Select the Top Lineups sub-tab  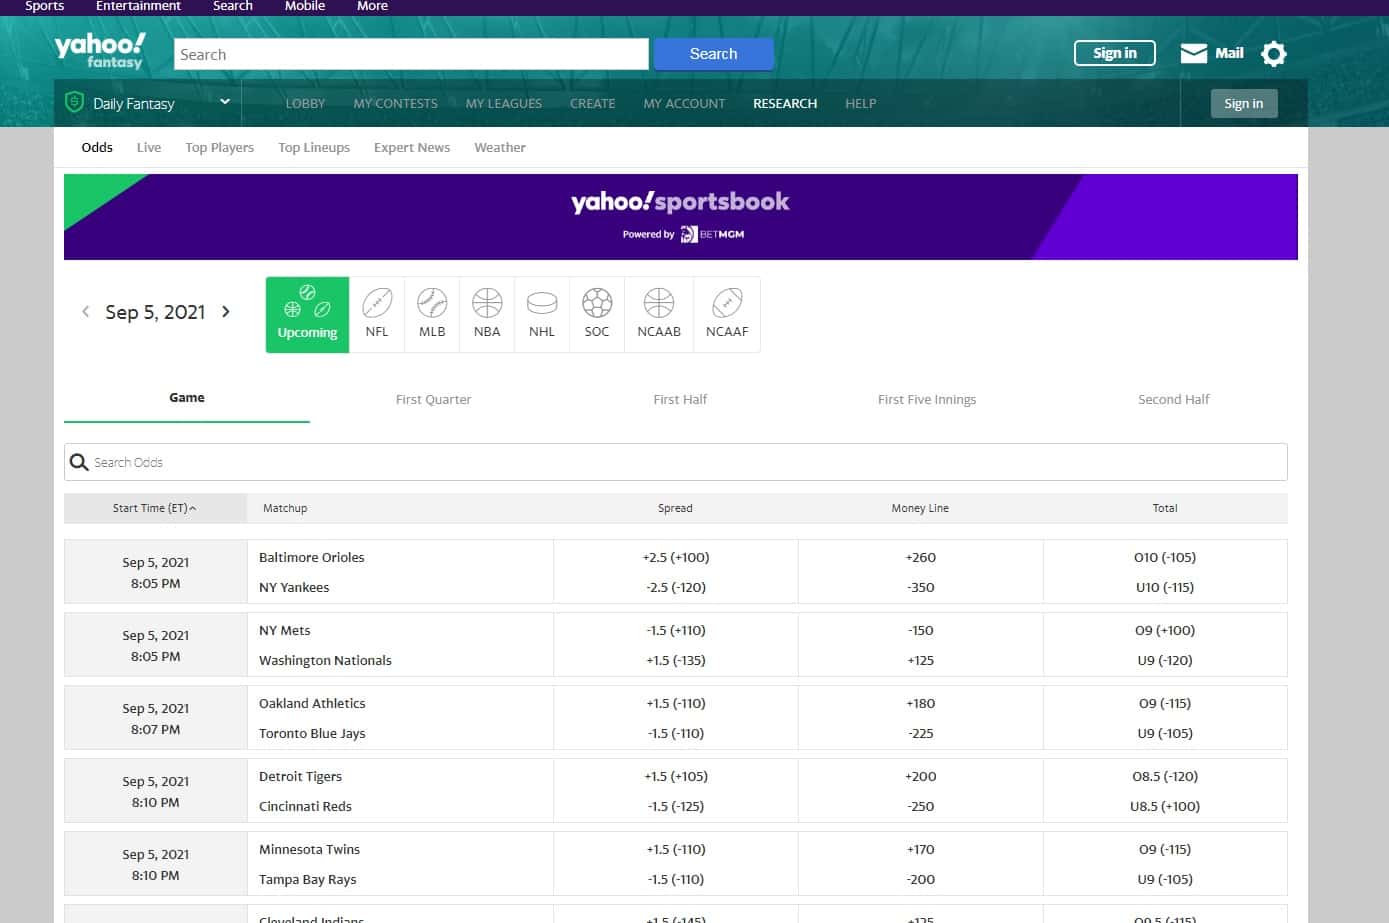pos(314,147)
